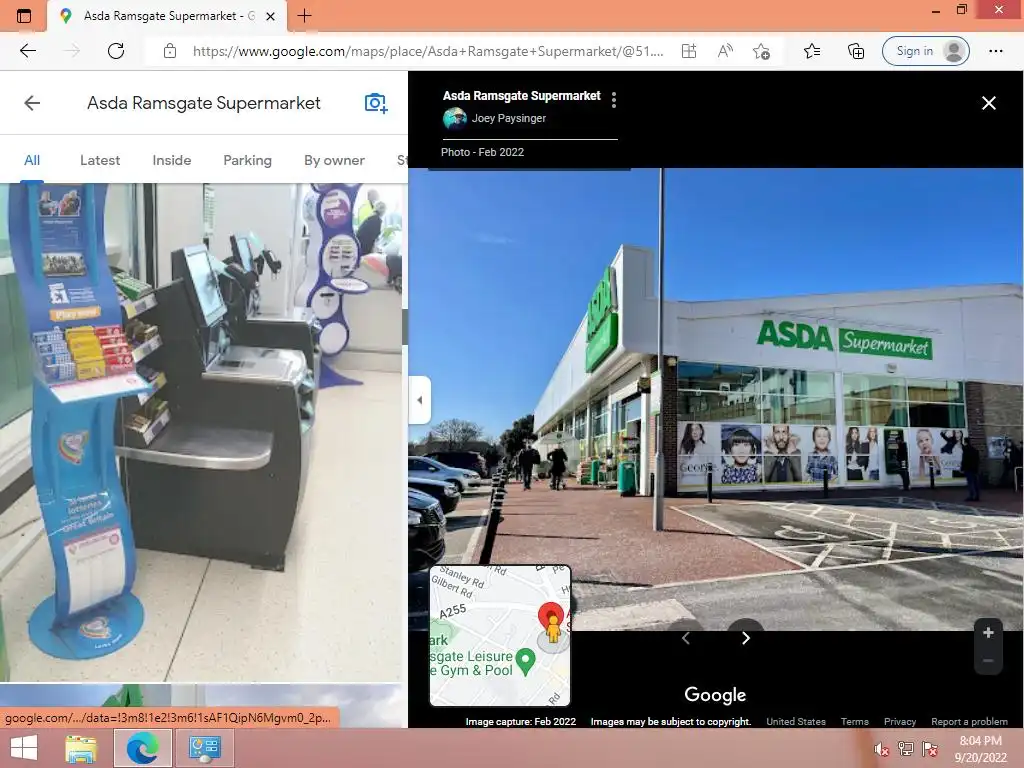Open Joey Paysinger contributor profile

[508, 118]
